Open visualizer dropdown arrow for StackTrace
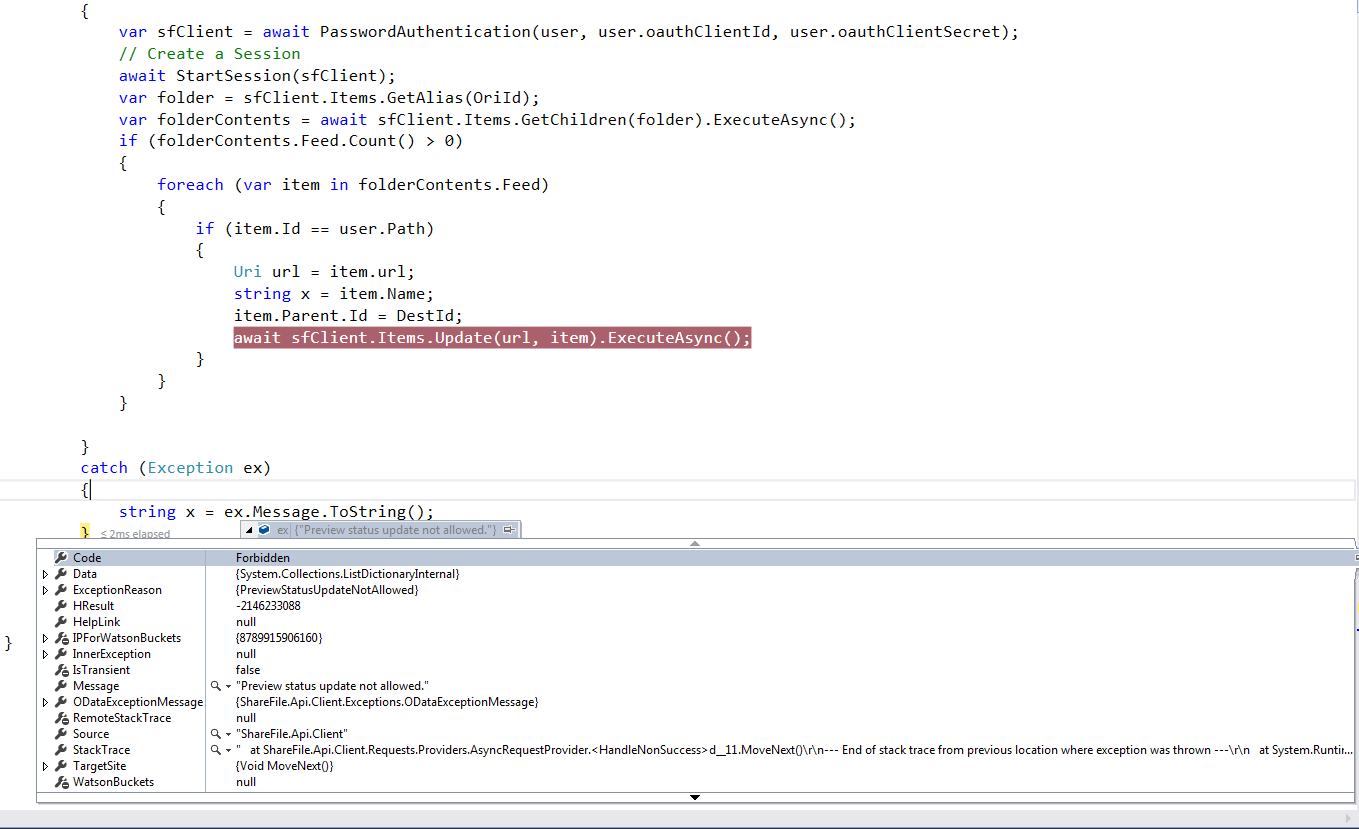The width and height of the screenshot is (1359, 829). click(228, 751)
